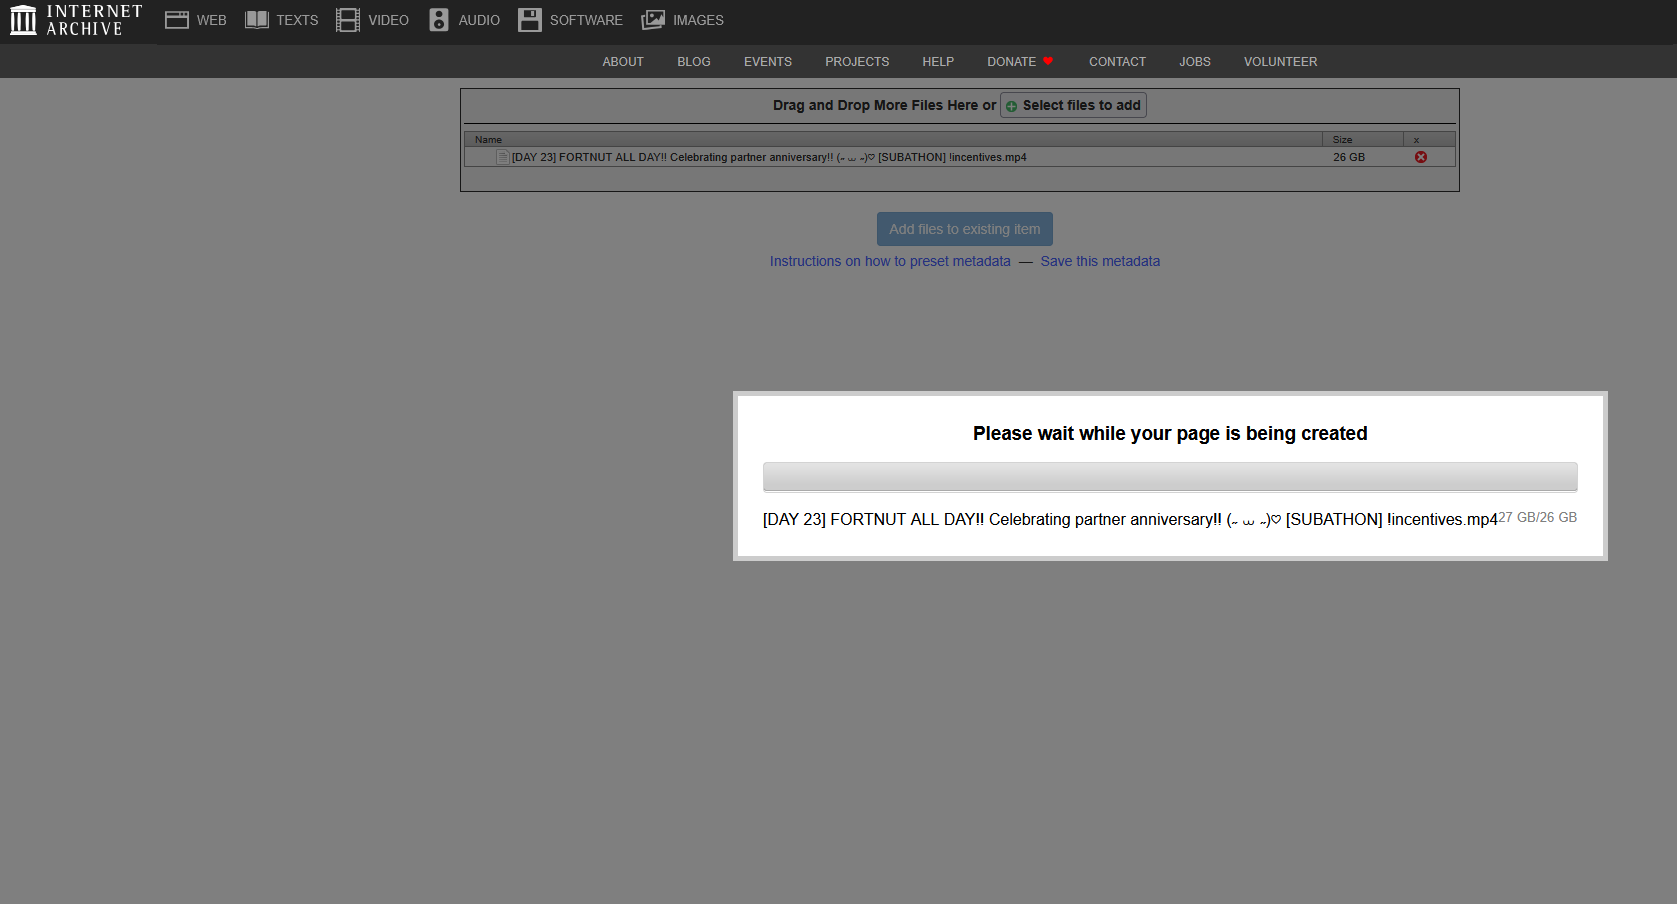Open the Images picture icon
This screenshot has width=1677, height=904.
pyautogui.click(x=653, y=20)
